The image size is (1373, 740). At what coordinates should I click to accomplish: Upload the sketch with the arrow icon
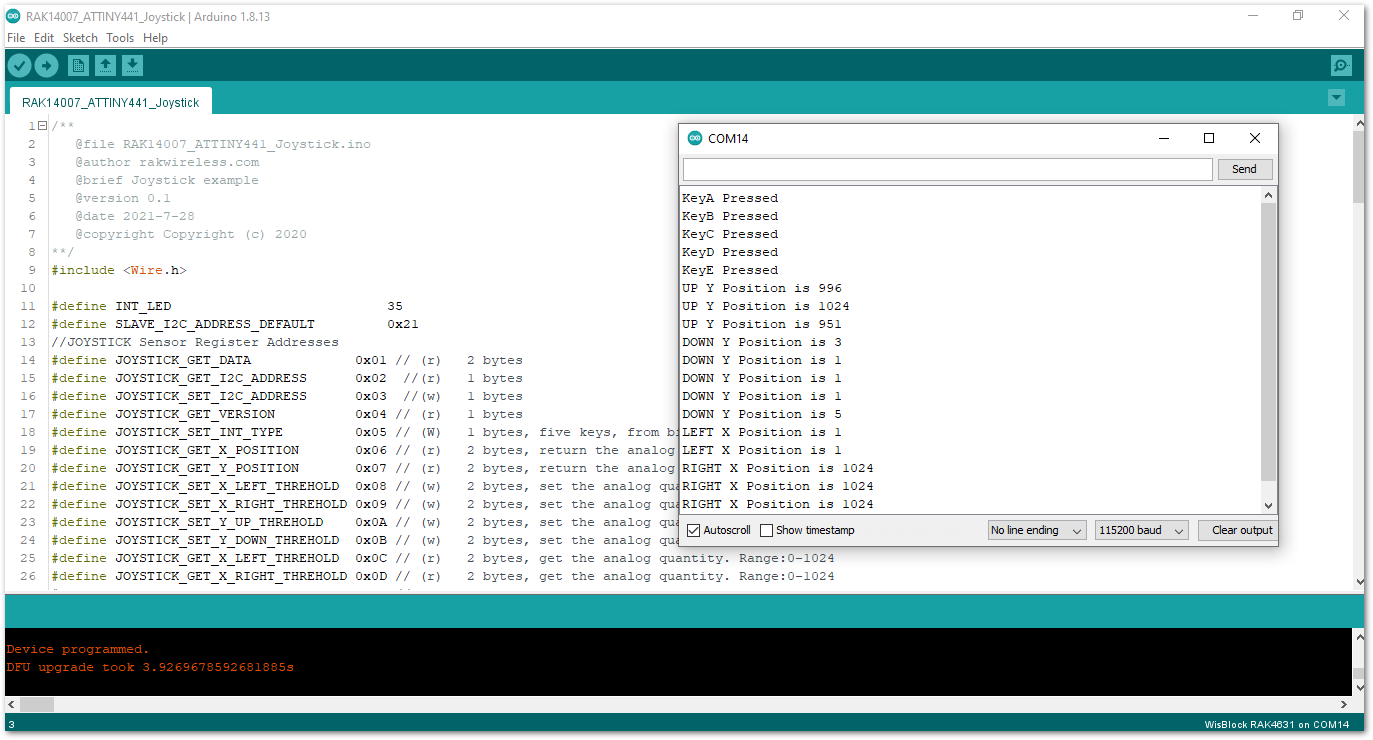pos(47,66)
